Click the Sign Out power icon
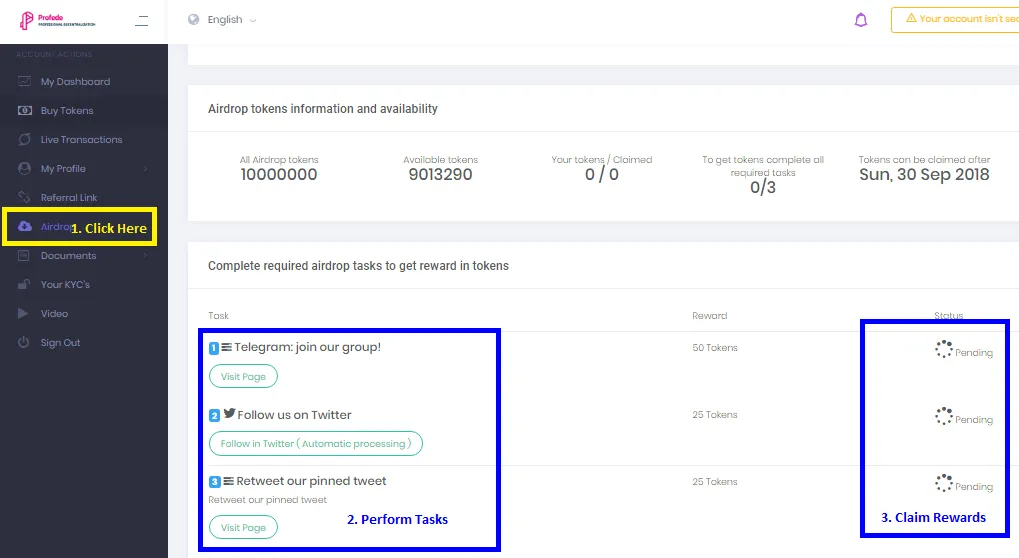This screenshot has width=1019, height=558. click(24, 342)
